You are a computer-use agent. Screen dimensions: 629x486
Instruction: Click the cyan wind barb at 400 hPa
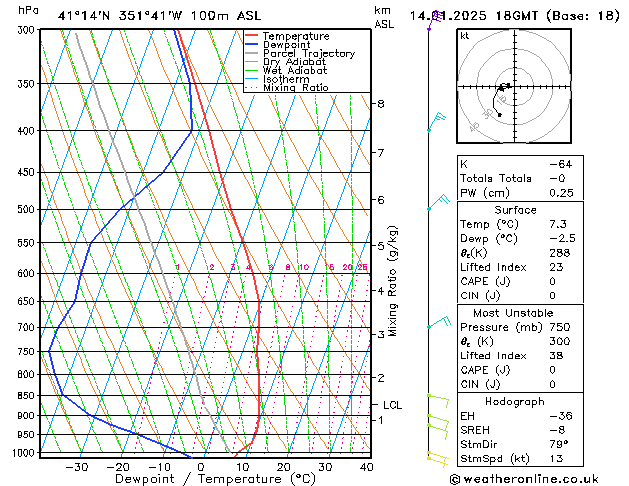[x=437, y=122]
